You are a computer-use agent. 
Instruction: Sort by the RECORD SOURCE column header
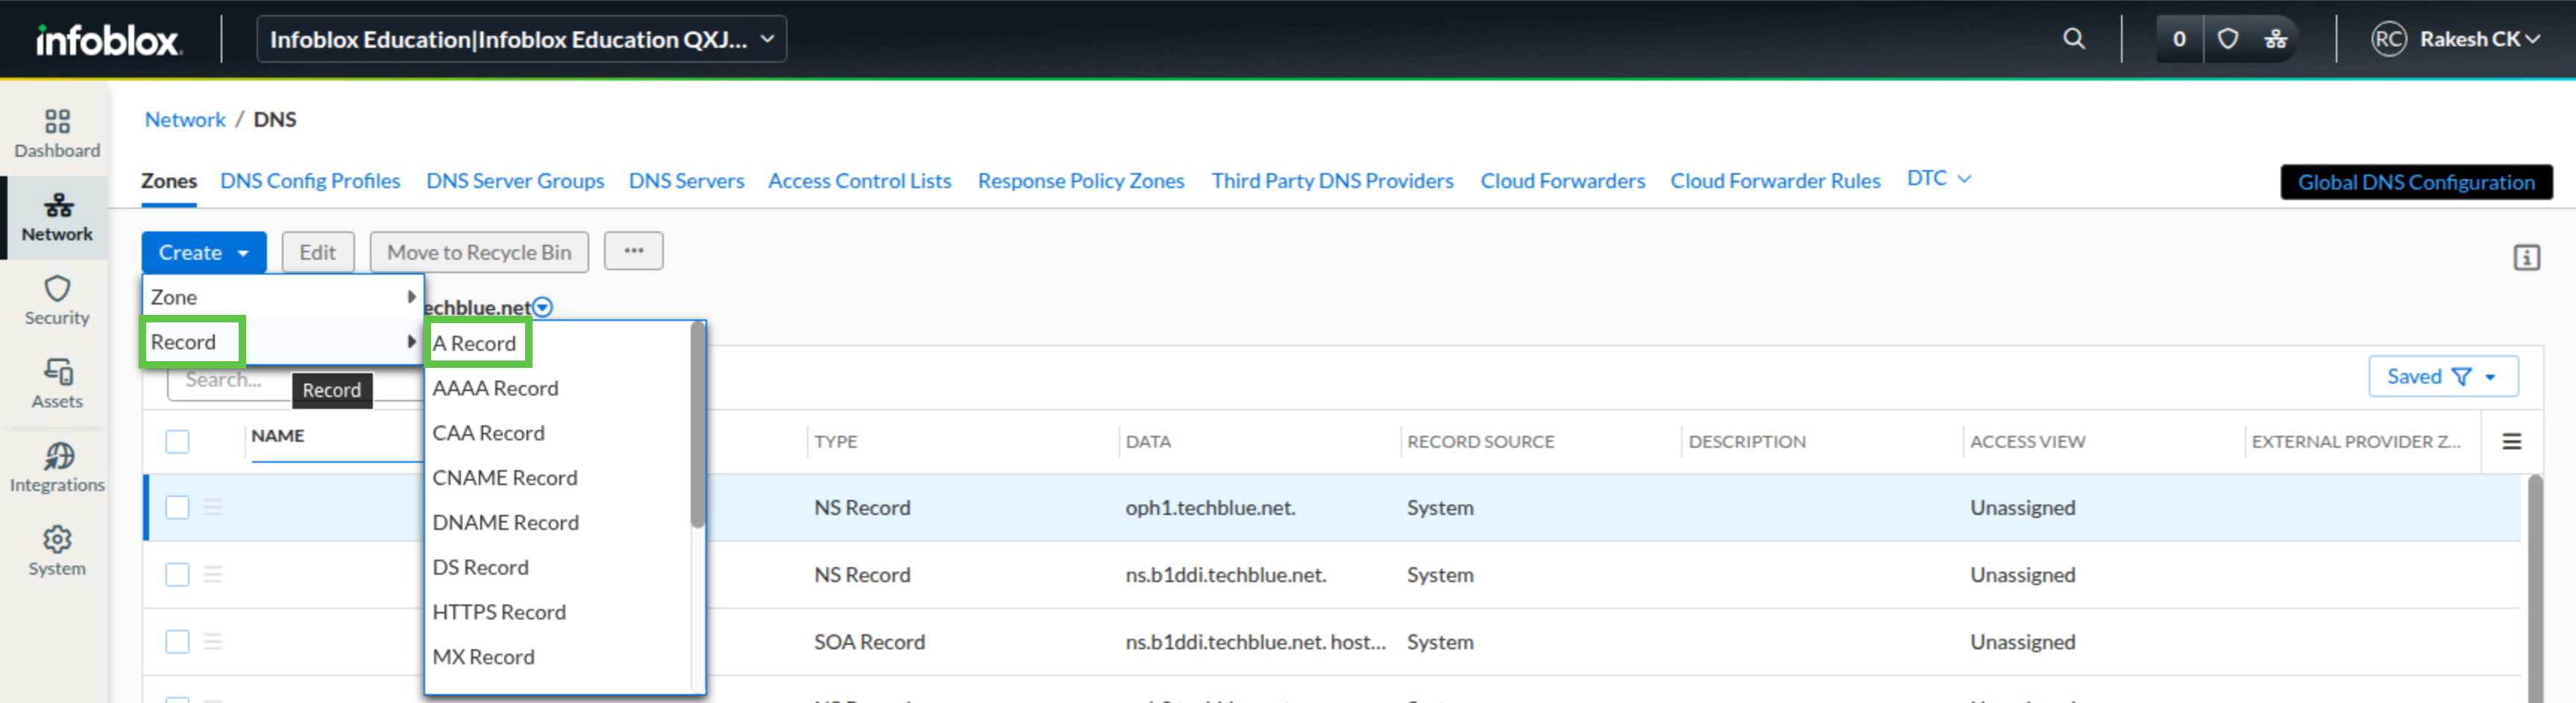(x=1480, y=441)
